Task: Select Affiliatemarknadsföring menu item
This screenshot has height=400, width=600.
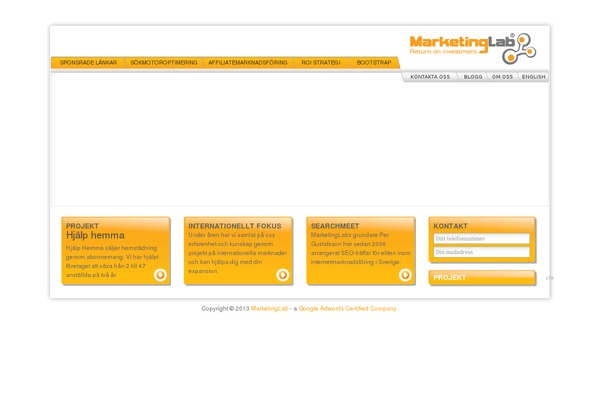Action: 248,62
